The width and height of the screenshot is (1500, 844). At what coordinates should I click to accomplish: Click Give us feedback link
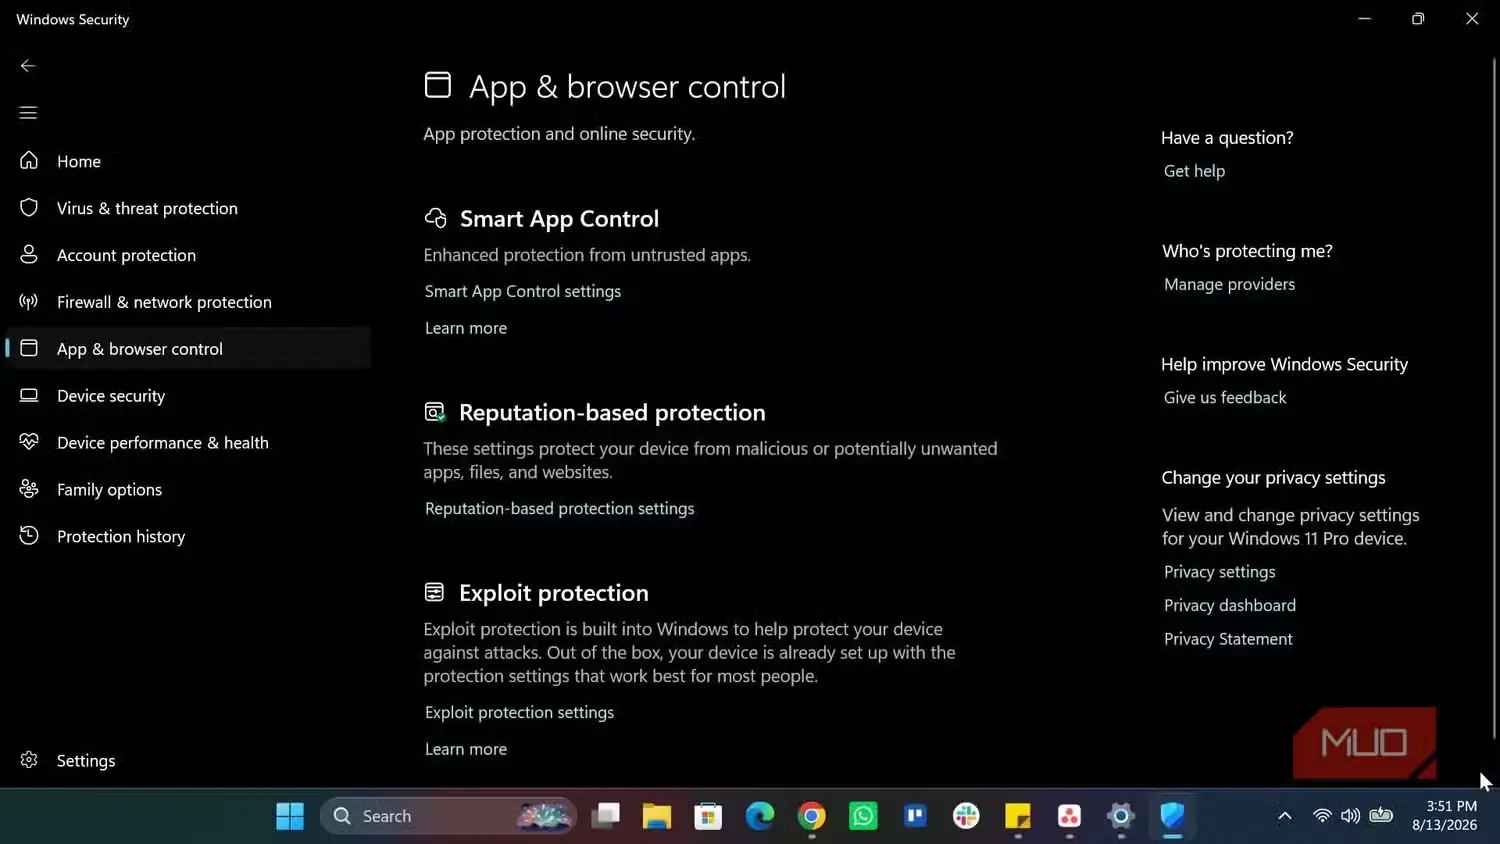coord(1225,397)
